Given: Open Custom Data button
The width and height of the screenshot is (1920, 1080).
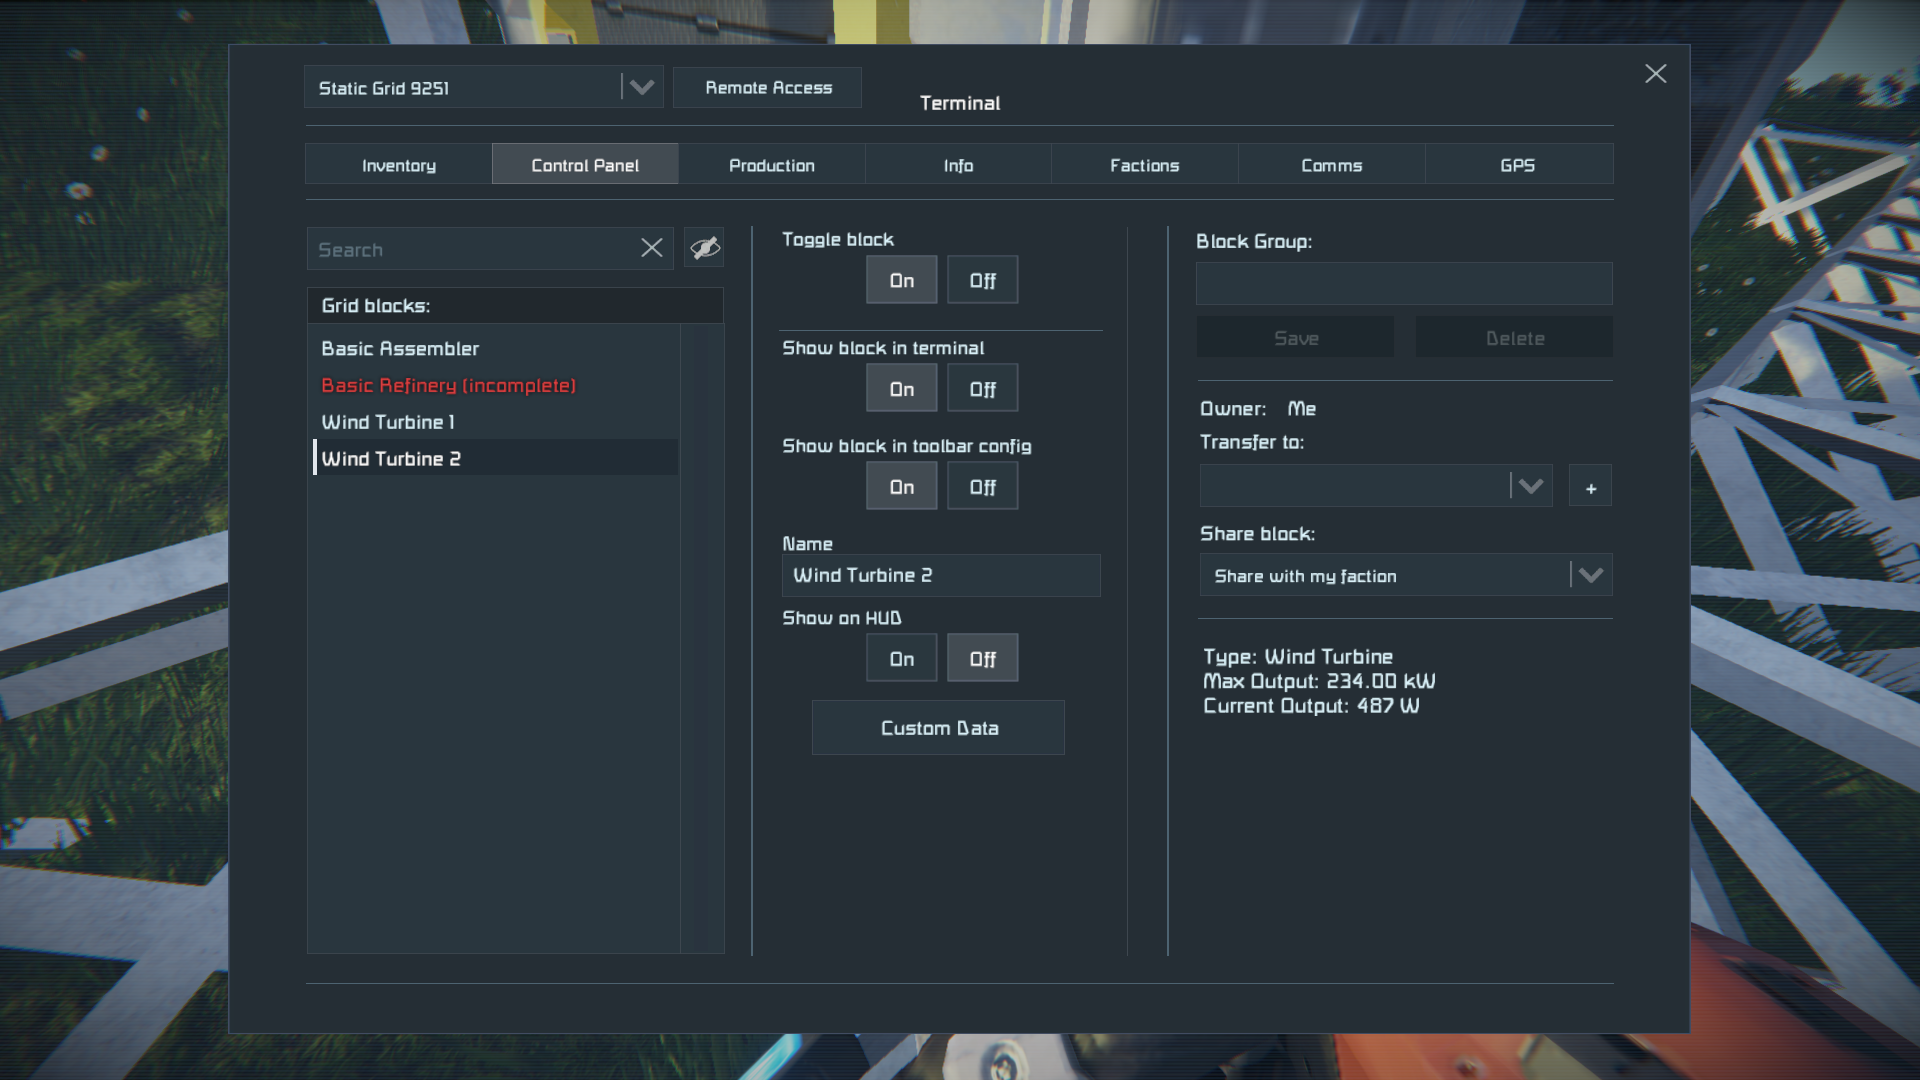Looking at the screenshot, I should (x=938, y=728).
